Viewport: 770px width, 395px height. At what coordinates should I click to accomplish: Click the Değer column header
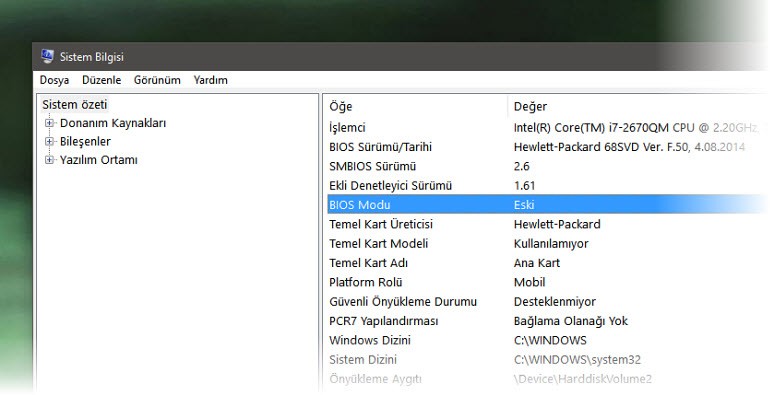pyautogui.click(x=638, y=106)
